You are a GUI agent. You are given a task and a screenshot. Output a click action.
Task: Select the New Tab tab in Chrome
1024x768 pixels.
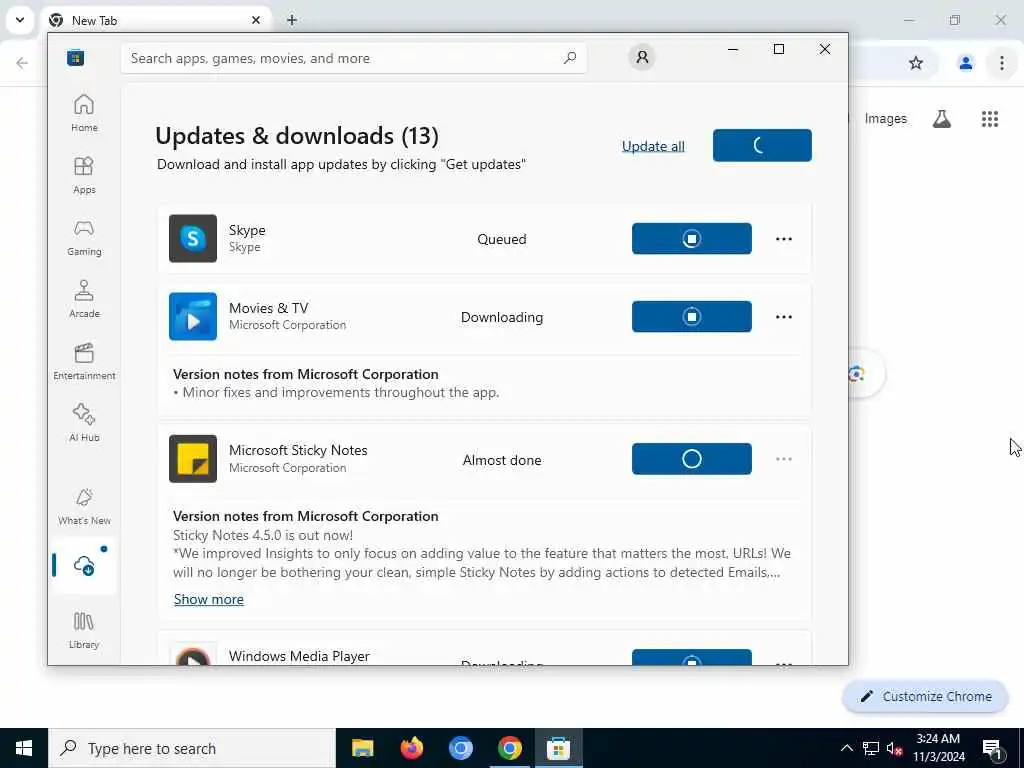click(155, 20)
